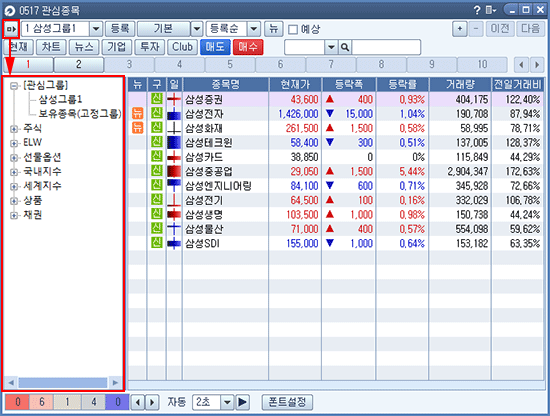The height and width of the screenshot is (416, 550).
Task: Expand the 선물옵션 tree node
Action: (14, 157)
